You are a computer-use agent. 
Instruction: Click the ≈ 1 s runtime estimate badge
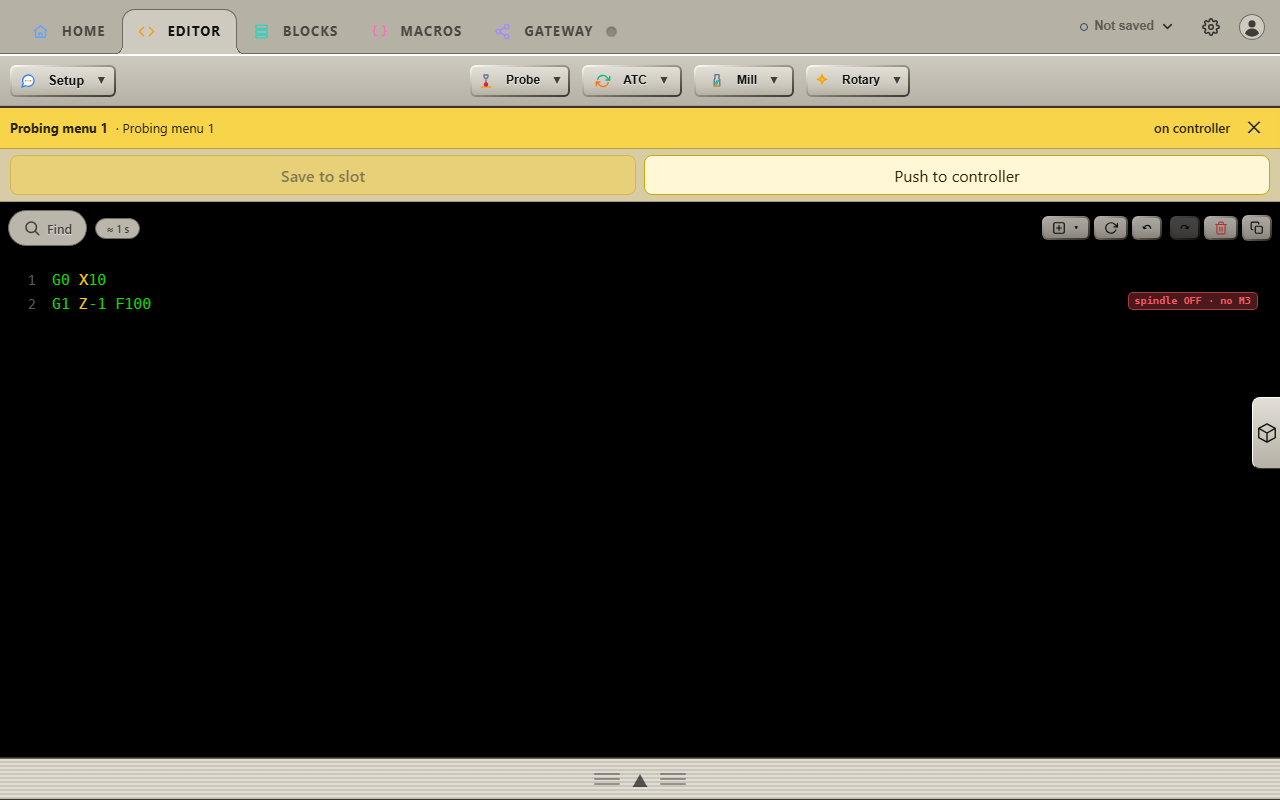click(x=118, y=229)
